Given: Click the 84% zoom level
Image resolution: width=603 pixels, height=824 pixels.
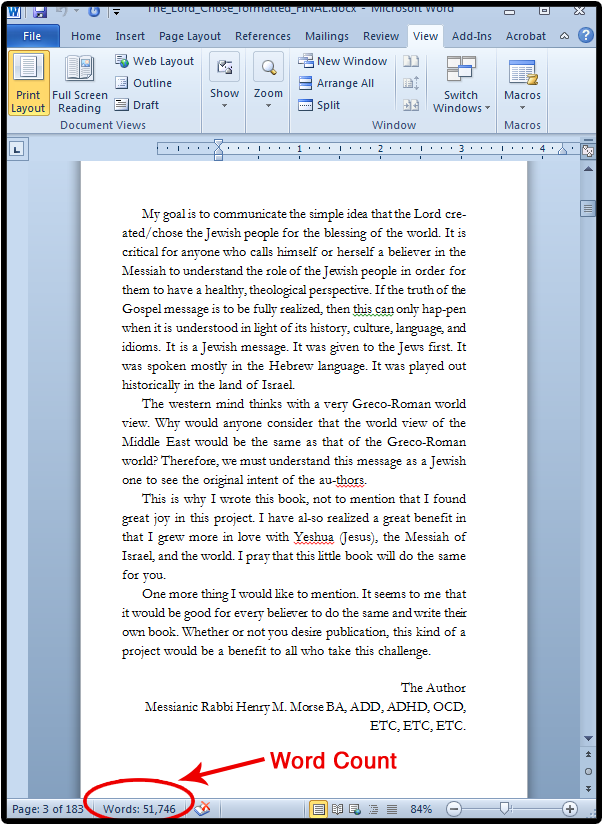Looking at the screenshot, I should pyautogui.click(x=422, y=809).
